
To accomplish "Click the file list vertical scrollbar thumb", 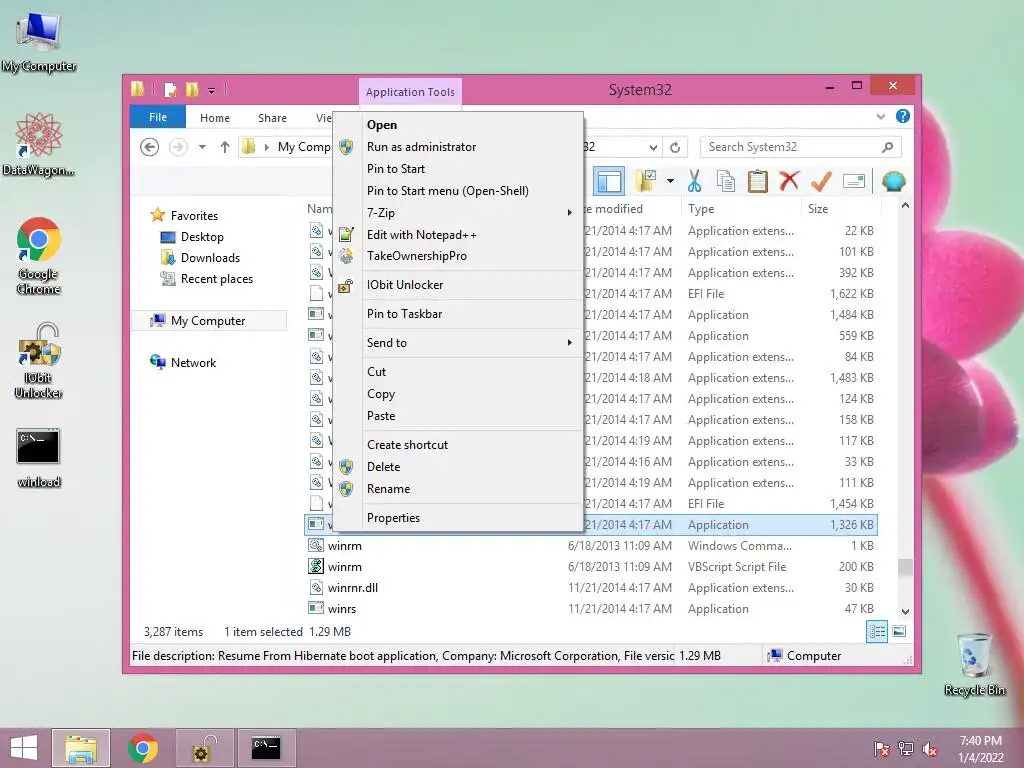I will 905,568.
